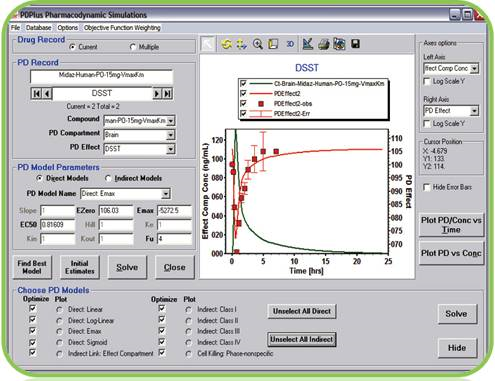Click the rotate/refresh chart toolbar icon
Viewport: 495px width, 381px height.
click(x=226, y=44)
